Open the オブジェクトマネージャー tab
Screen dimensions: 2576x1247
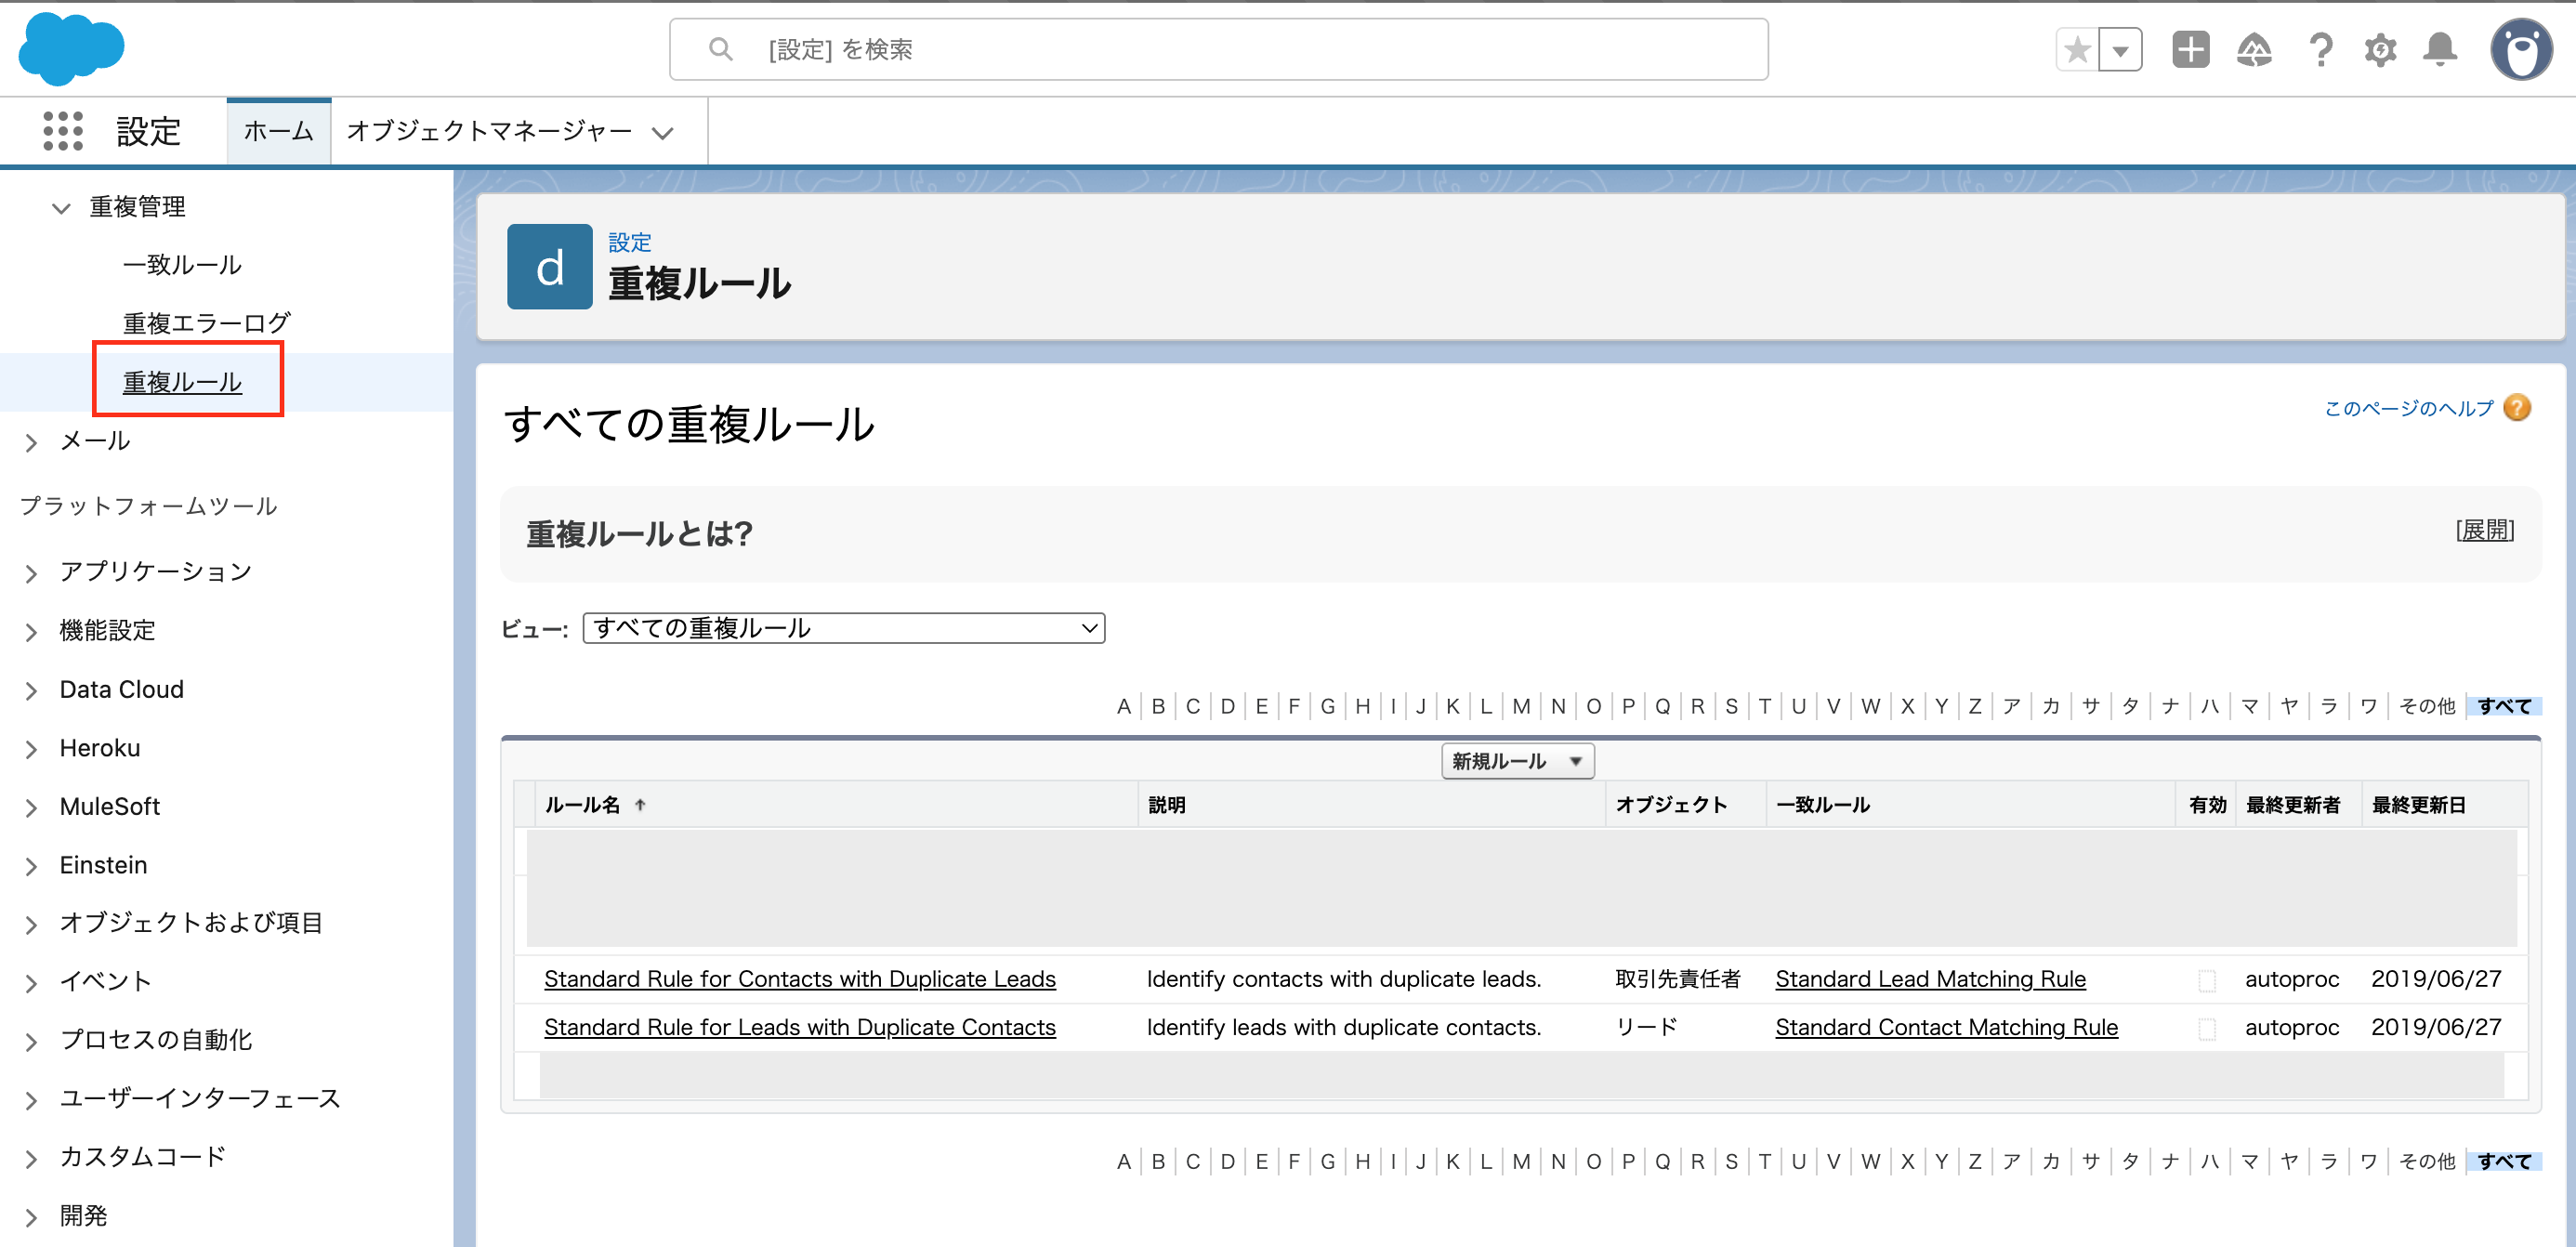490,131
